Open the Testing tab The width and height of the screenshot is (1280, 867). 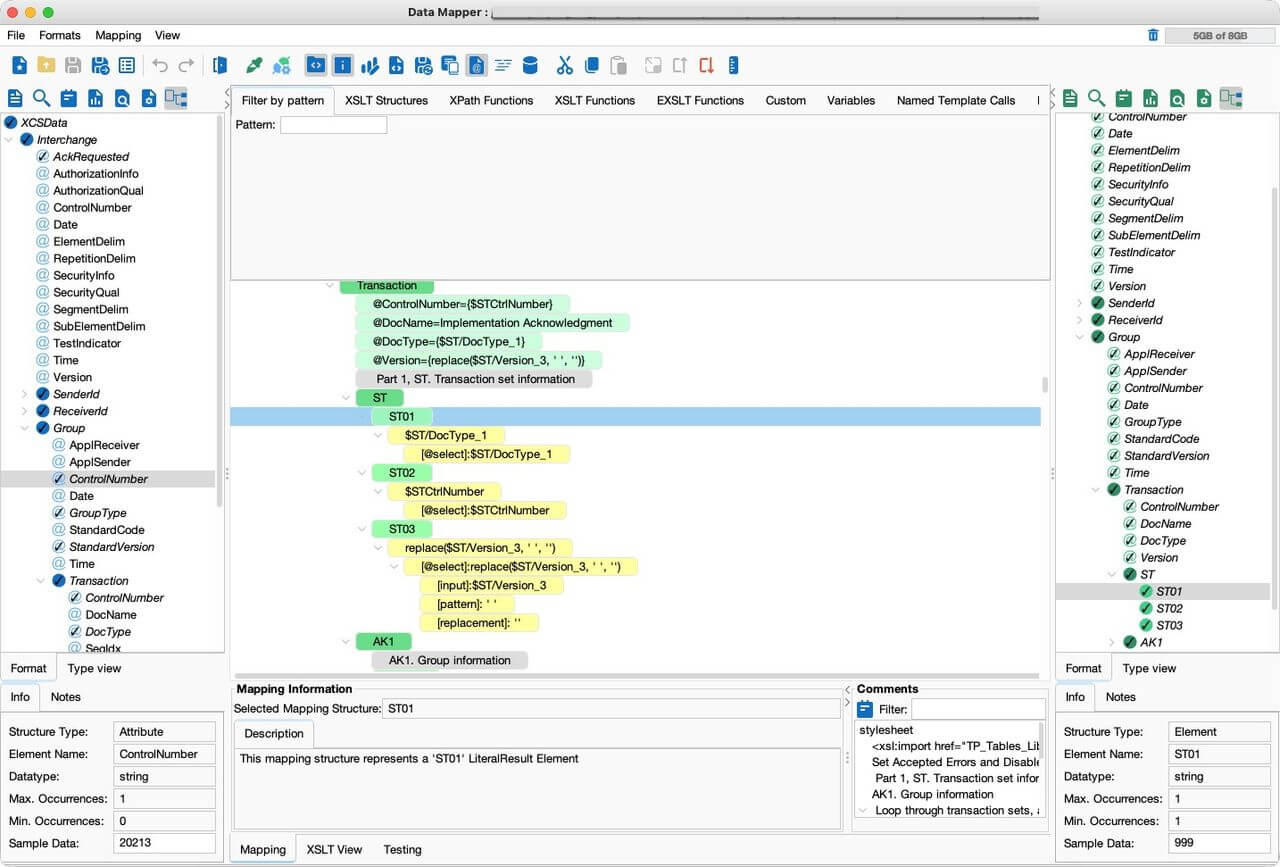(x=402, y=849)
